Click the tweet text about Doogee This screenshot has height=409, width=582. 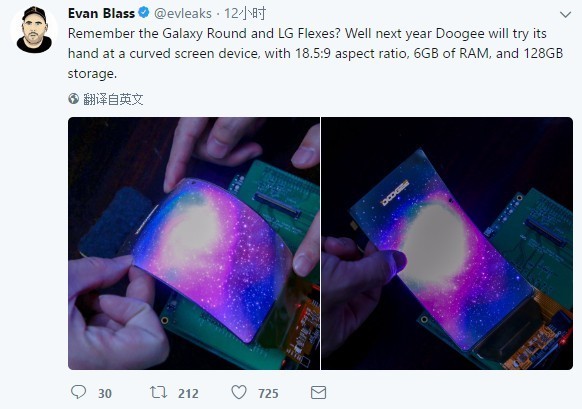pyautogui.click(x=315, y=53)
